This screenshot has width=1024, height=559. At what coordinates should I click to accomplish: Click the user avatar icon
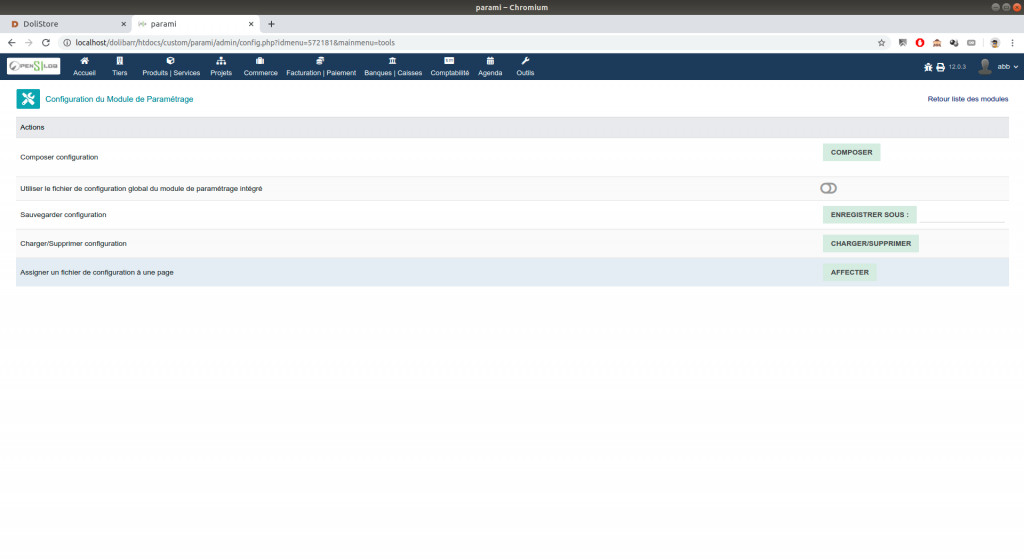pyautogui.click(x=985, y=66)
